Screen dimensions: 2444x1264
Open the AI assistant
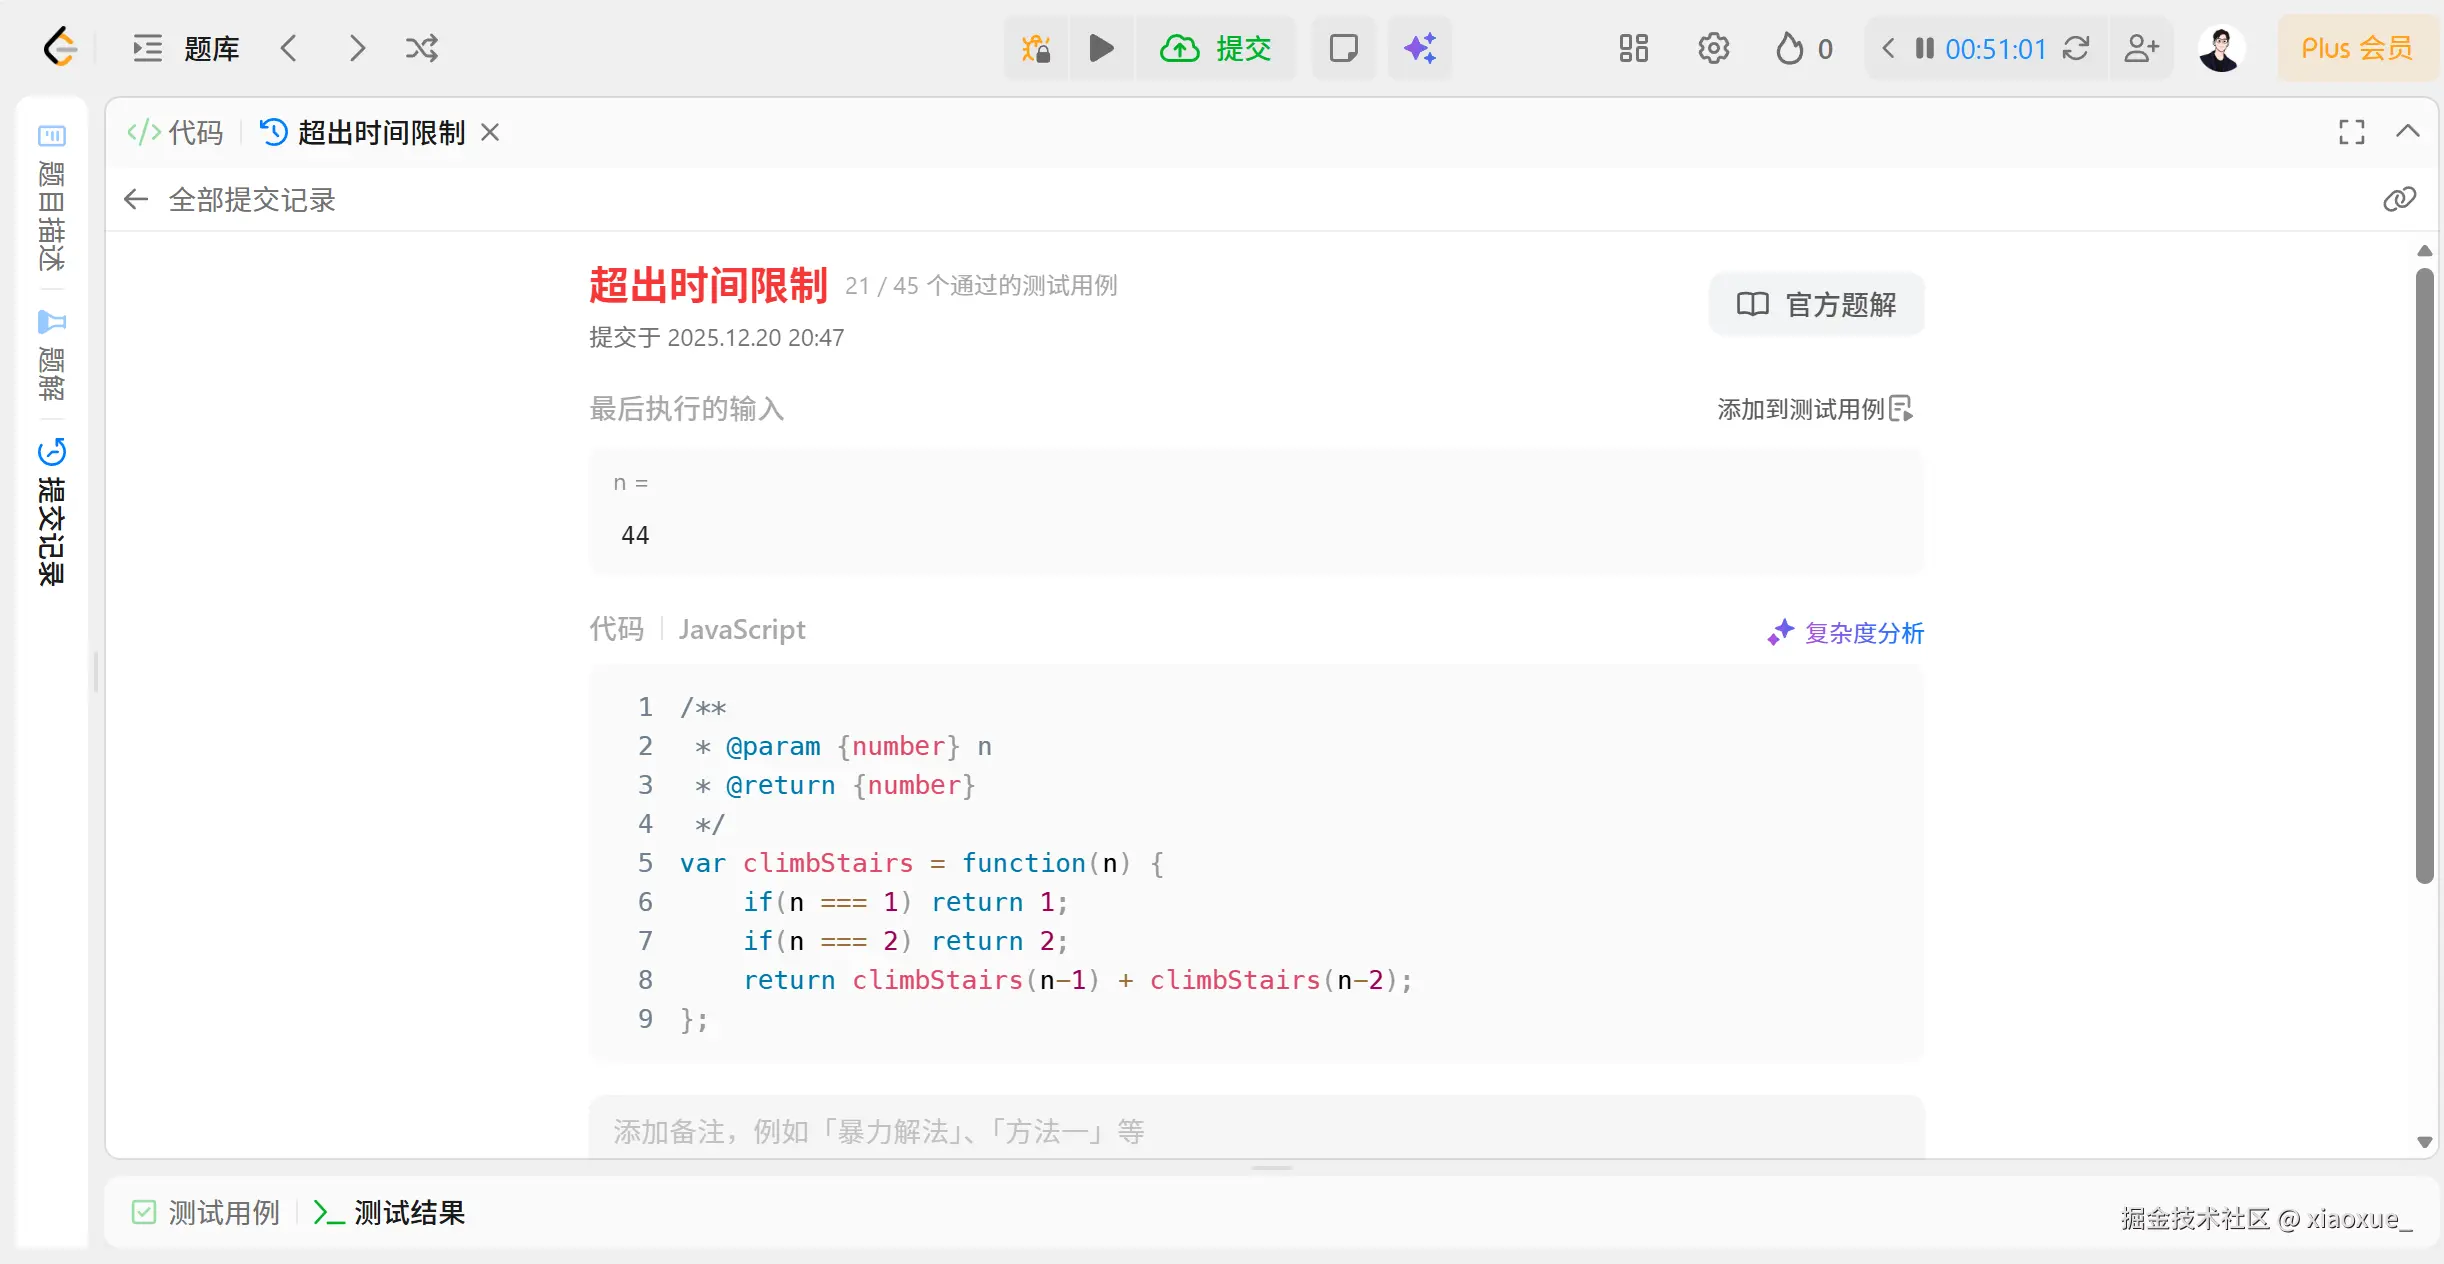(1419, 47)
